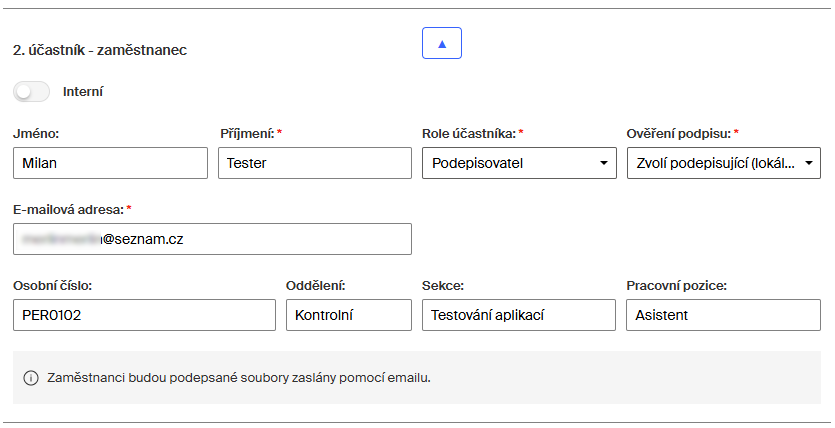The height and width of the screenshot is (428, 835).
Task: Click the Pracovní pozice label
Action: pos(676,285)
